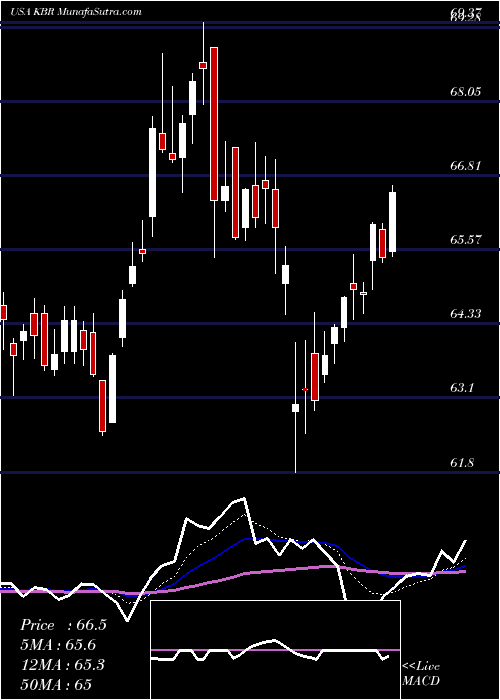This screenshot has height=700, width=500.
Task: Click the latest white candlestick at far right
Action: pyautogui.click(x=393, y=222)
